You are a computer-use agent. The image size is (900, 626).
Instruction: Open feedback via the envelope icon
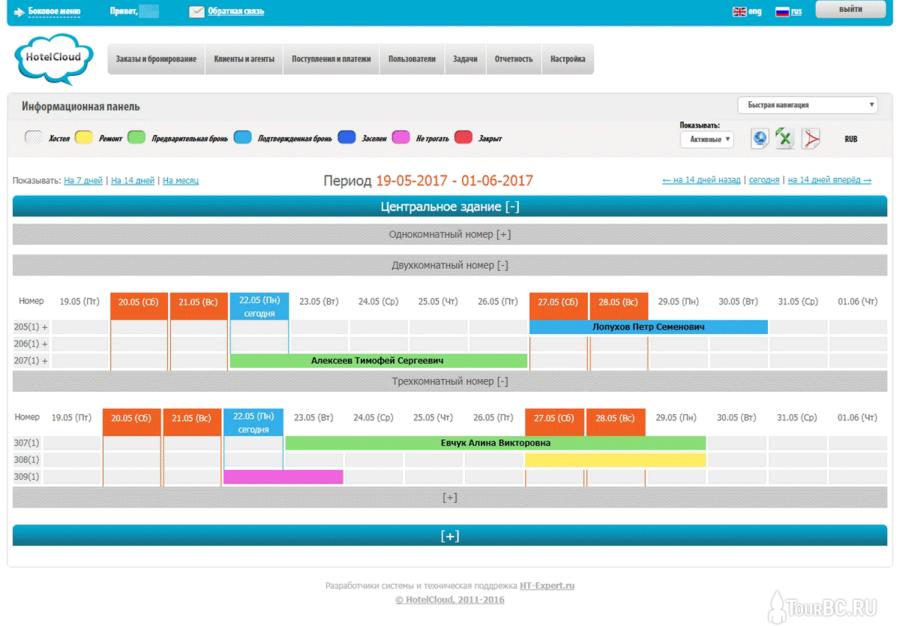coord(196,11)
